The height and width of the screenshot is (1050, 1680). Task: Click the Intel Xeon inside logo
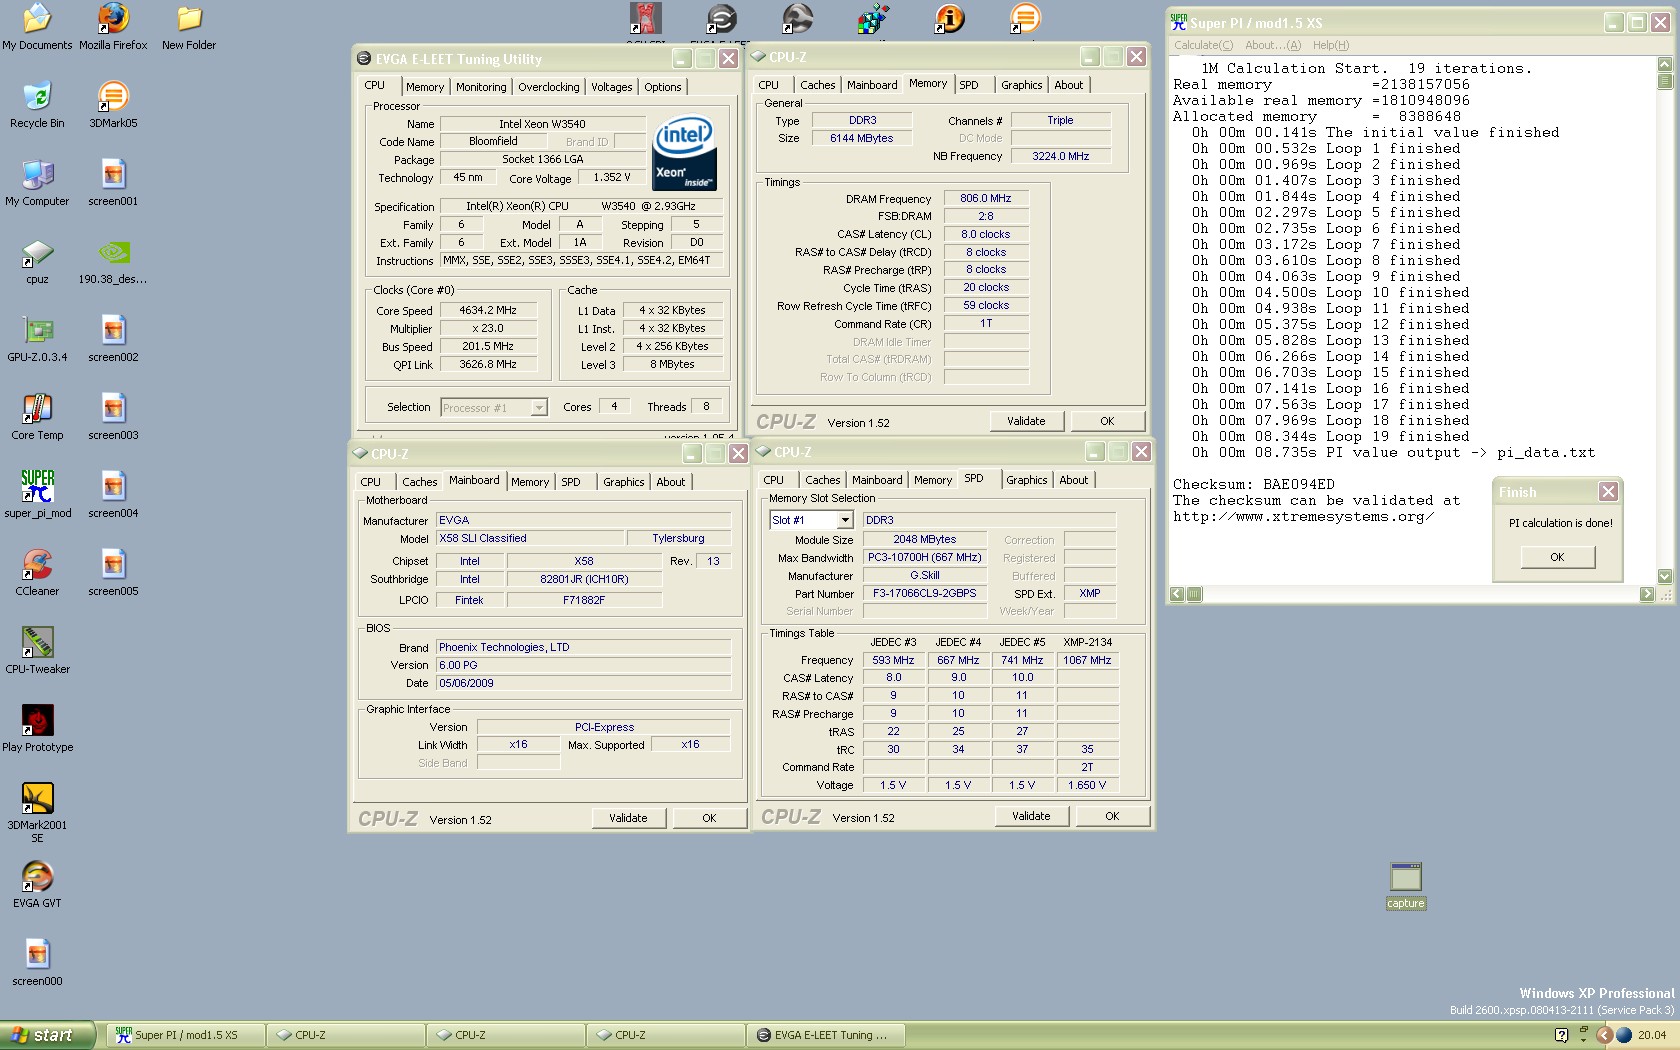(x=684, y=153)
